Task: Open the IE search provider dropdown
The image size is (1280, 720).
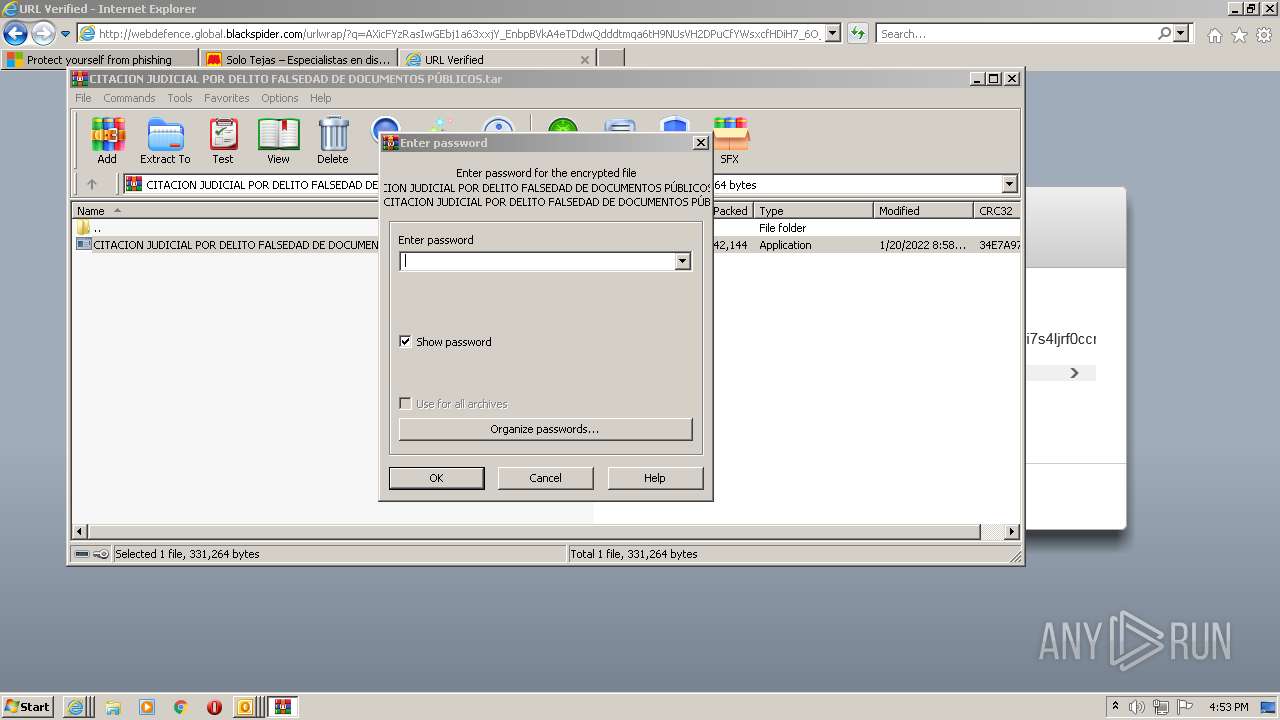Action: (x=1182, y=33)
